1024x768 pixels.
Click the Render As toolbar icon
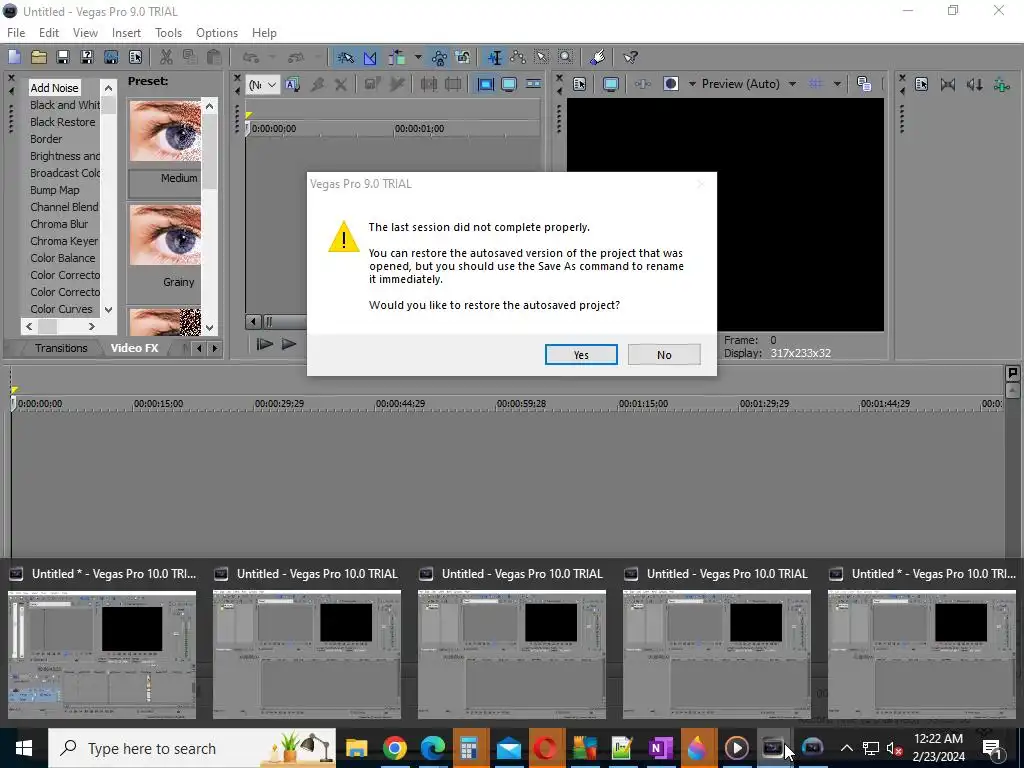111,57
